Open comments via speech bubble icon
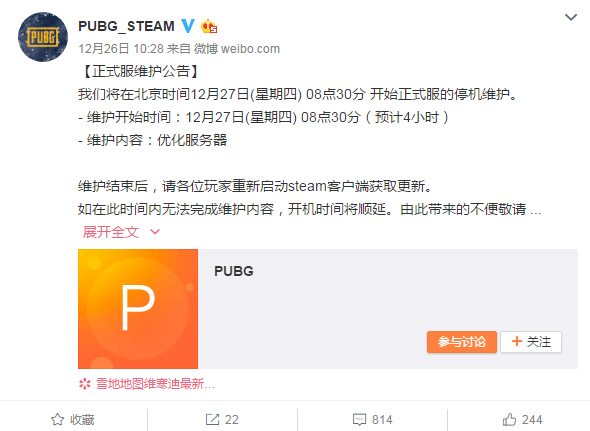This screenshot has height=431, width=590. pos(359,420)
